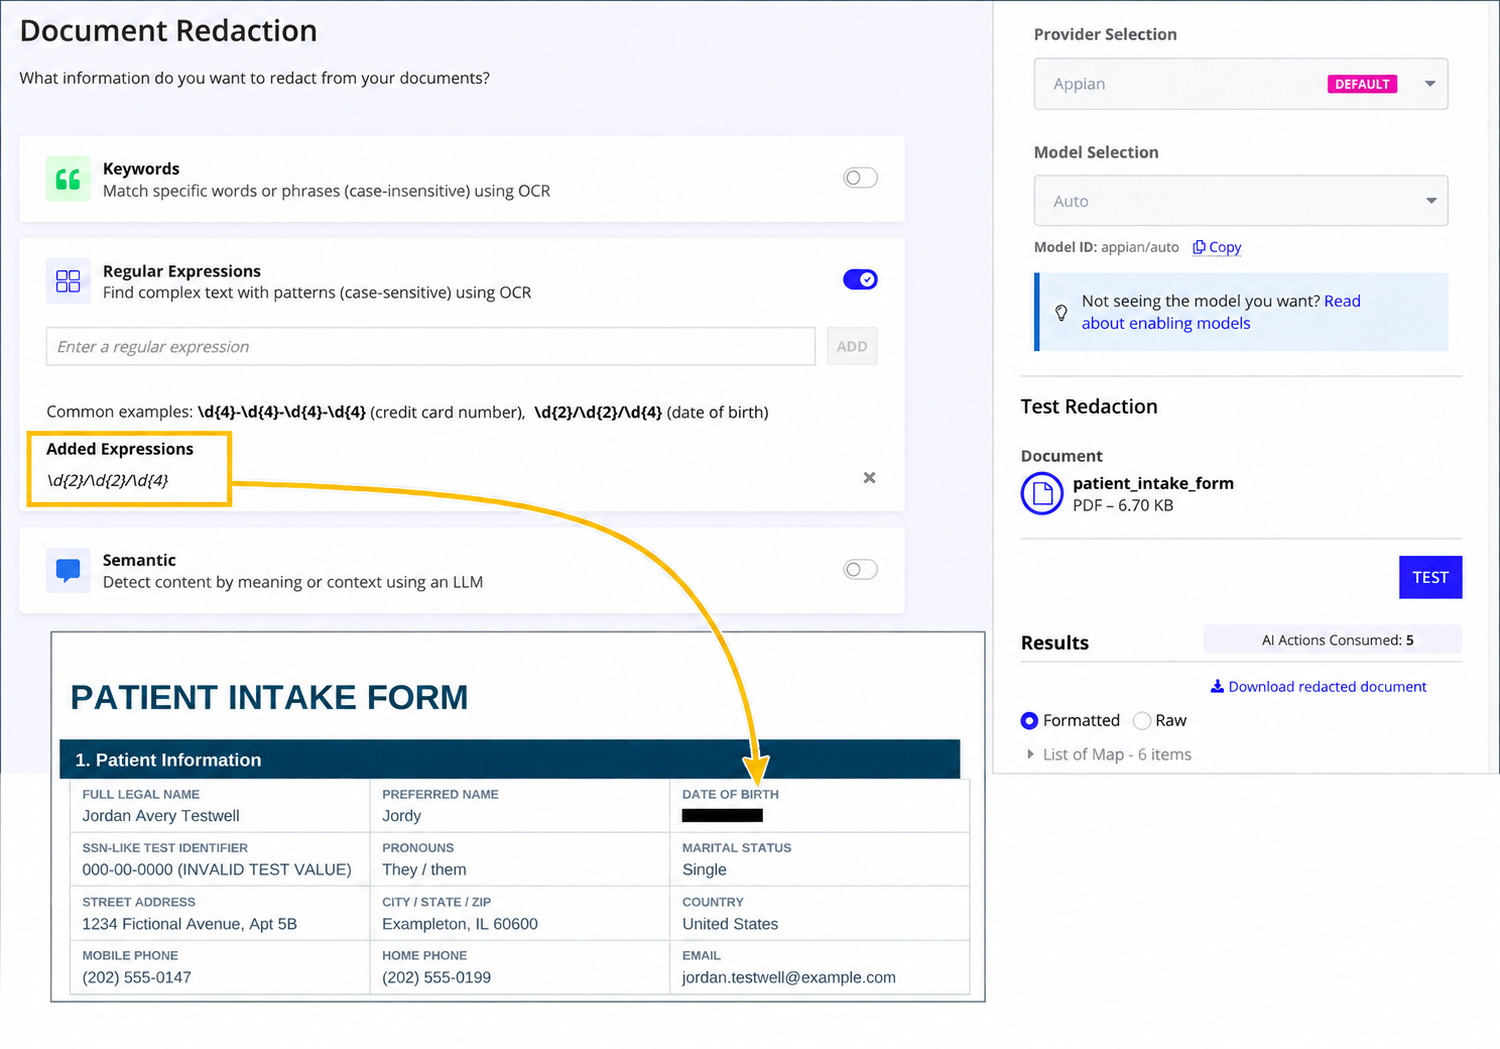1500x1049 pixels.
Task: Click the pronouns value They / them
Action: pyautogui.click(x=424, y=870)
